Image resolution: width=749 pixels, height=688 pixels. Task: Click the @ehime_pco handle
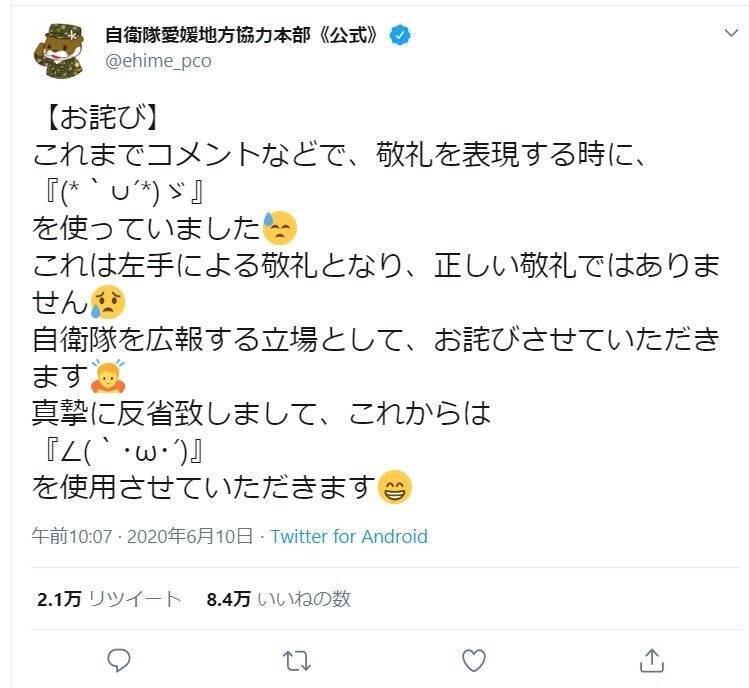coord(158,61)
